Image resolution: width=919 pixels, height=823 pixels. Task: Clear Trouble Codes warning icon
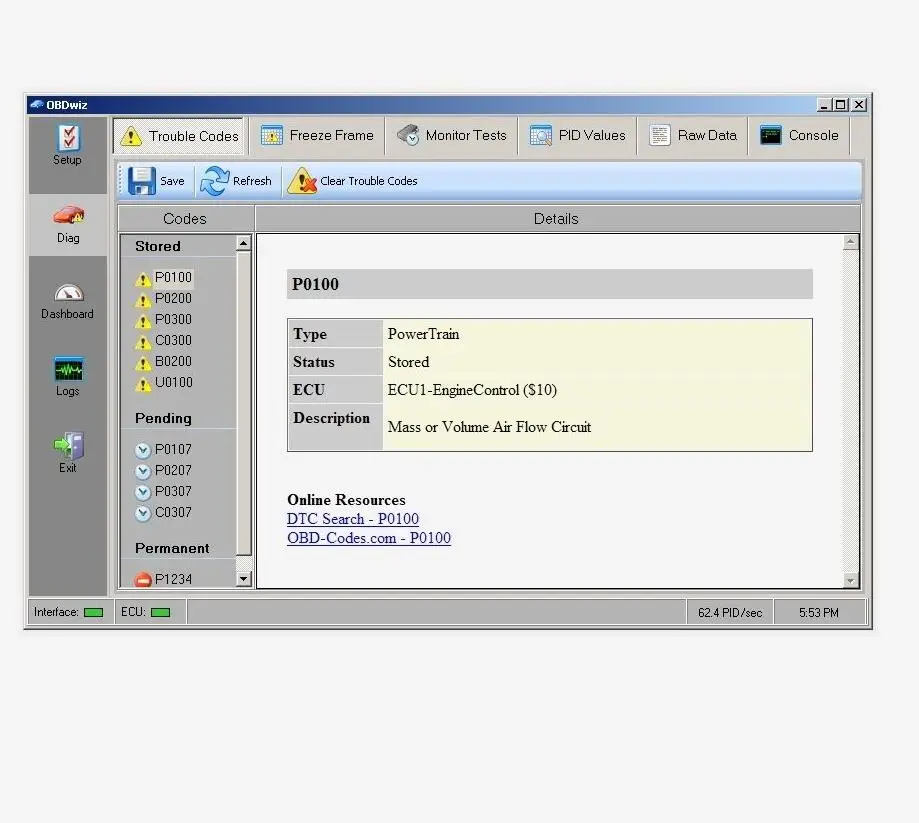301,181
